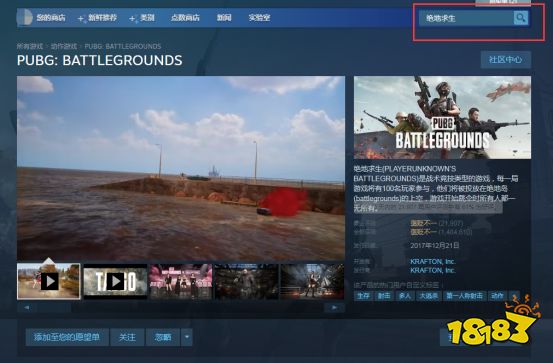This screenshot has height=363, width=553.
Task: Click the 动作游戏 breadcrumb link
Action: pos(63,46)
